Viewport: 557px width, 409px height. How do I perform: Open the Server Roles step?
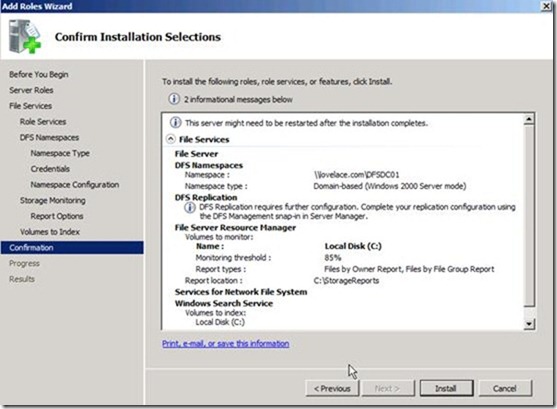tap(31, 90)
